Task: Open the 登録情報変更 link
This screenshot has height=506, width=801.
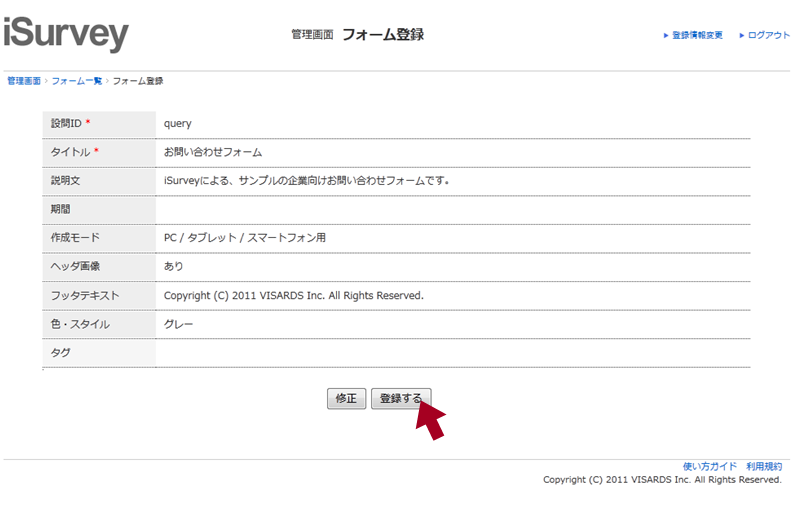Action: tap(697, 35)
